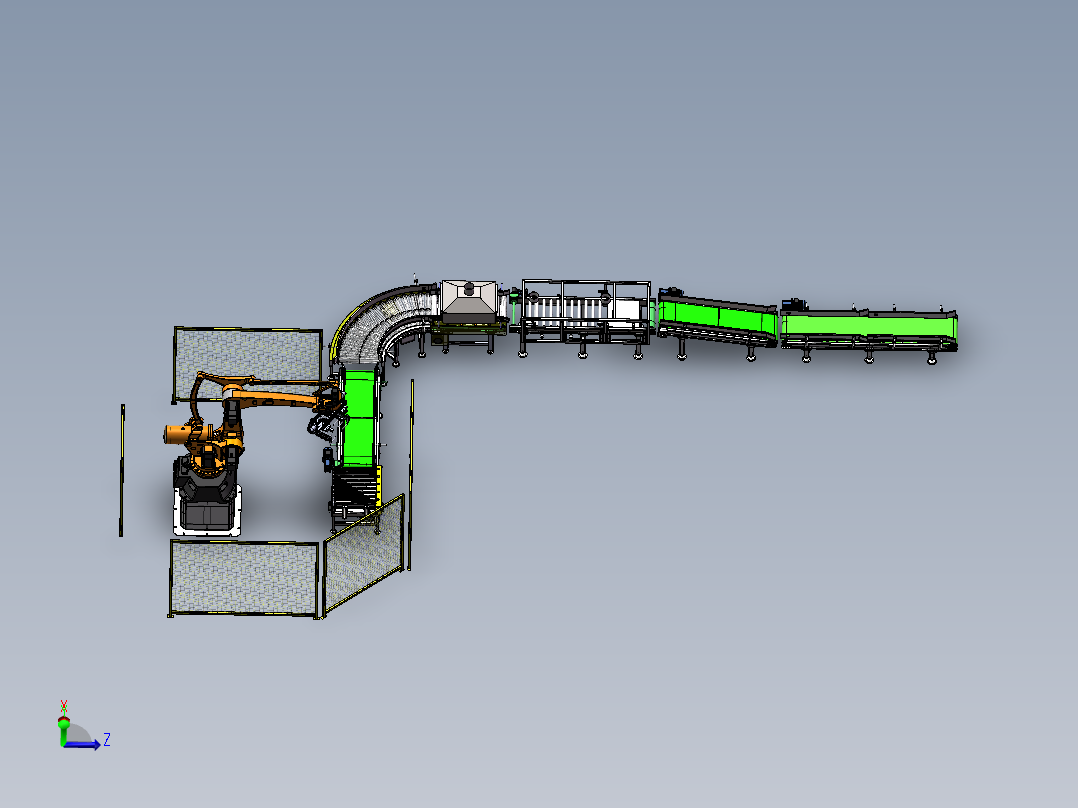Select the robot's white base pedestal
Viewport: 1078px width, 808px height.
click(x=208, y=512)
